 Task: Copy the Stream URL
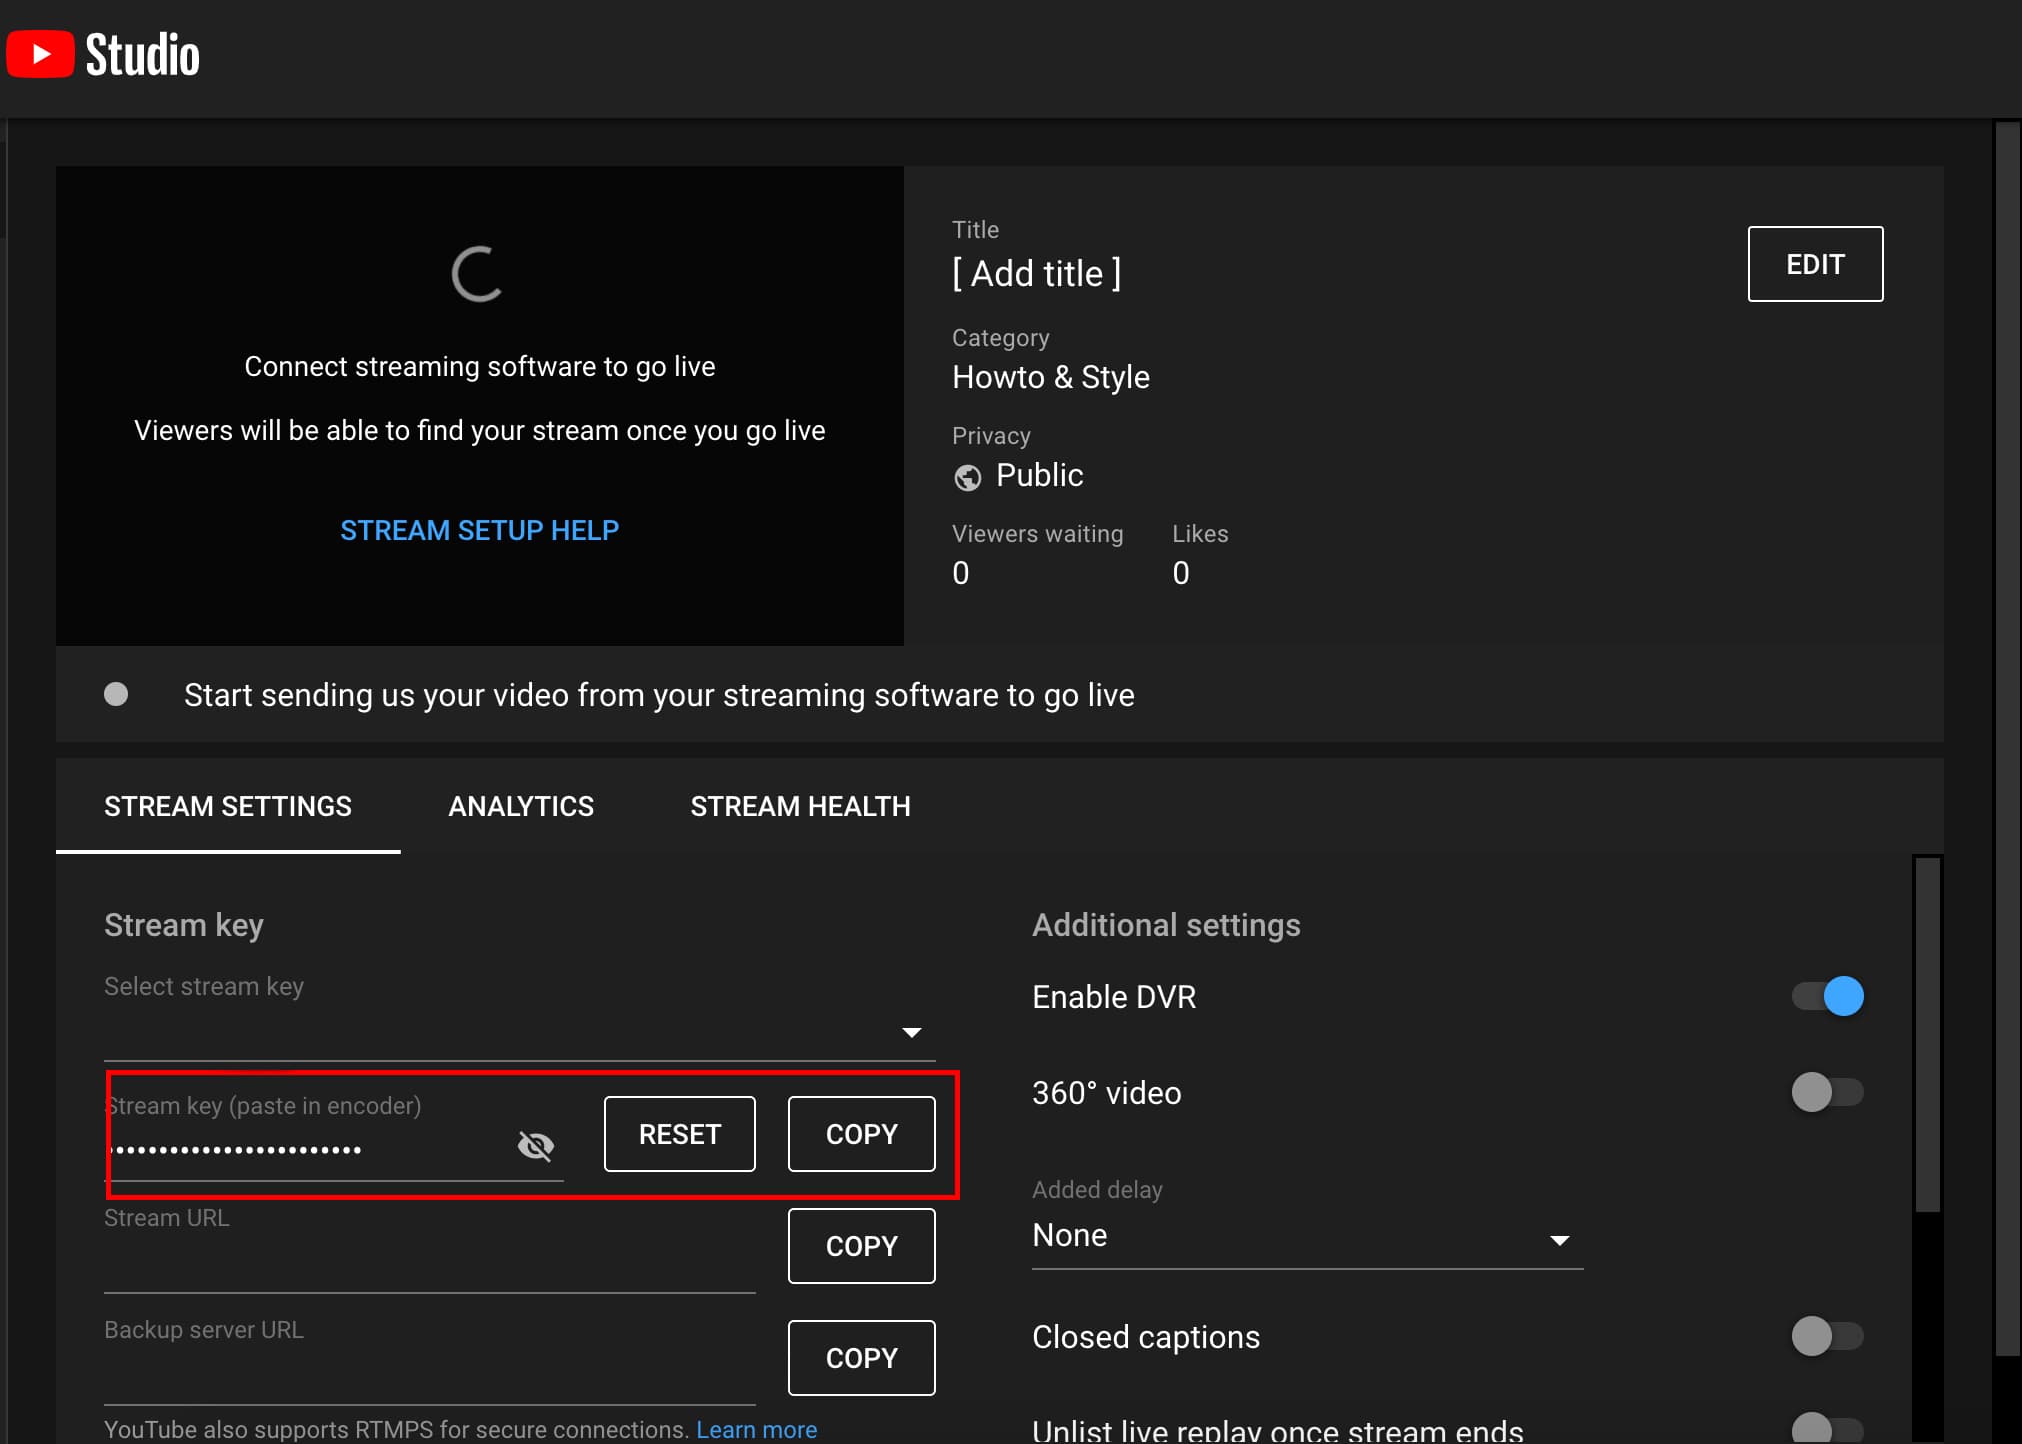point(860,1246)
